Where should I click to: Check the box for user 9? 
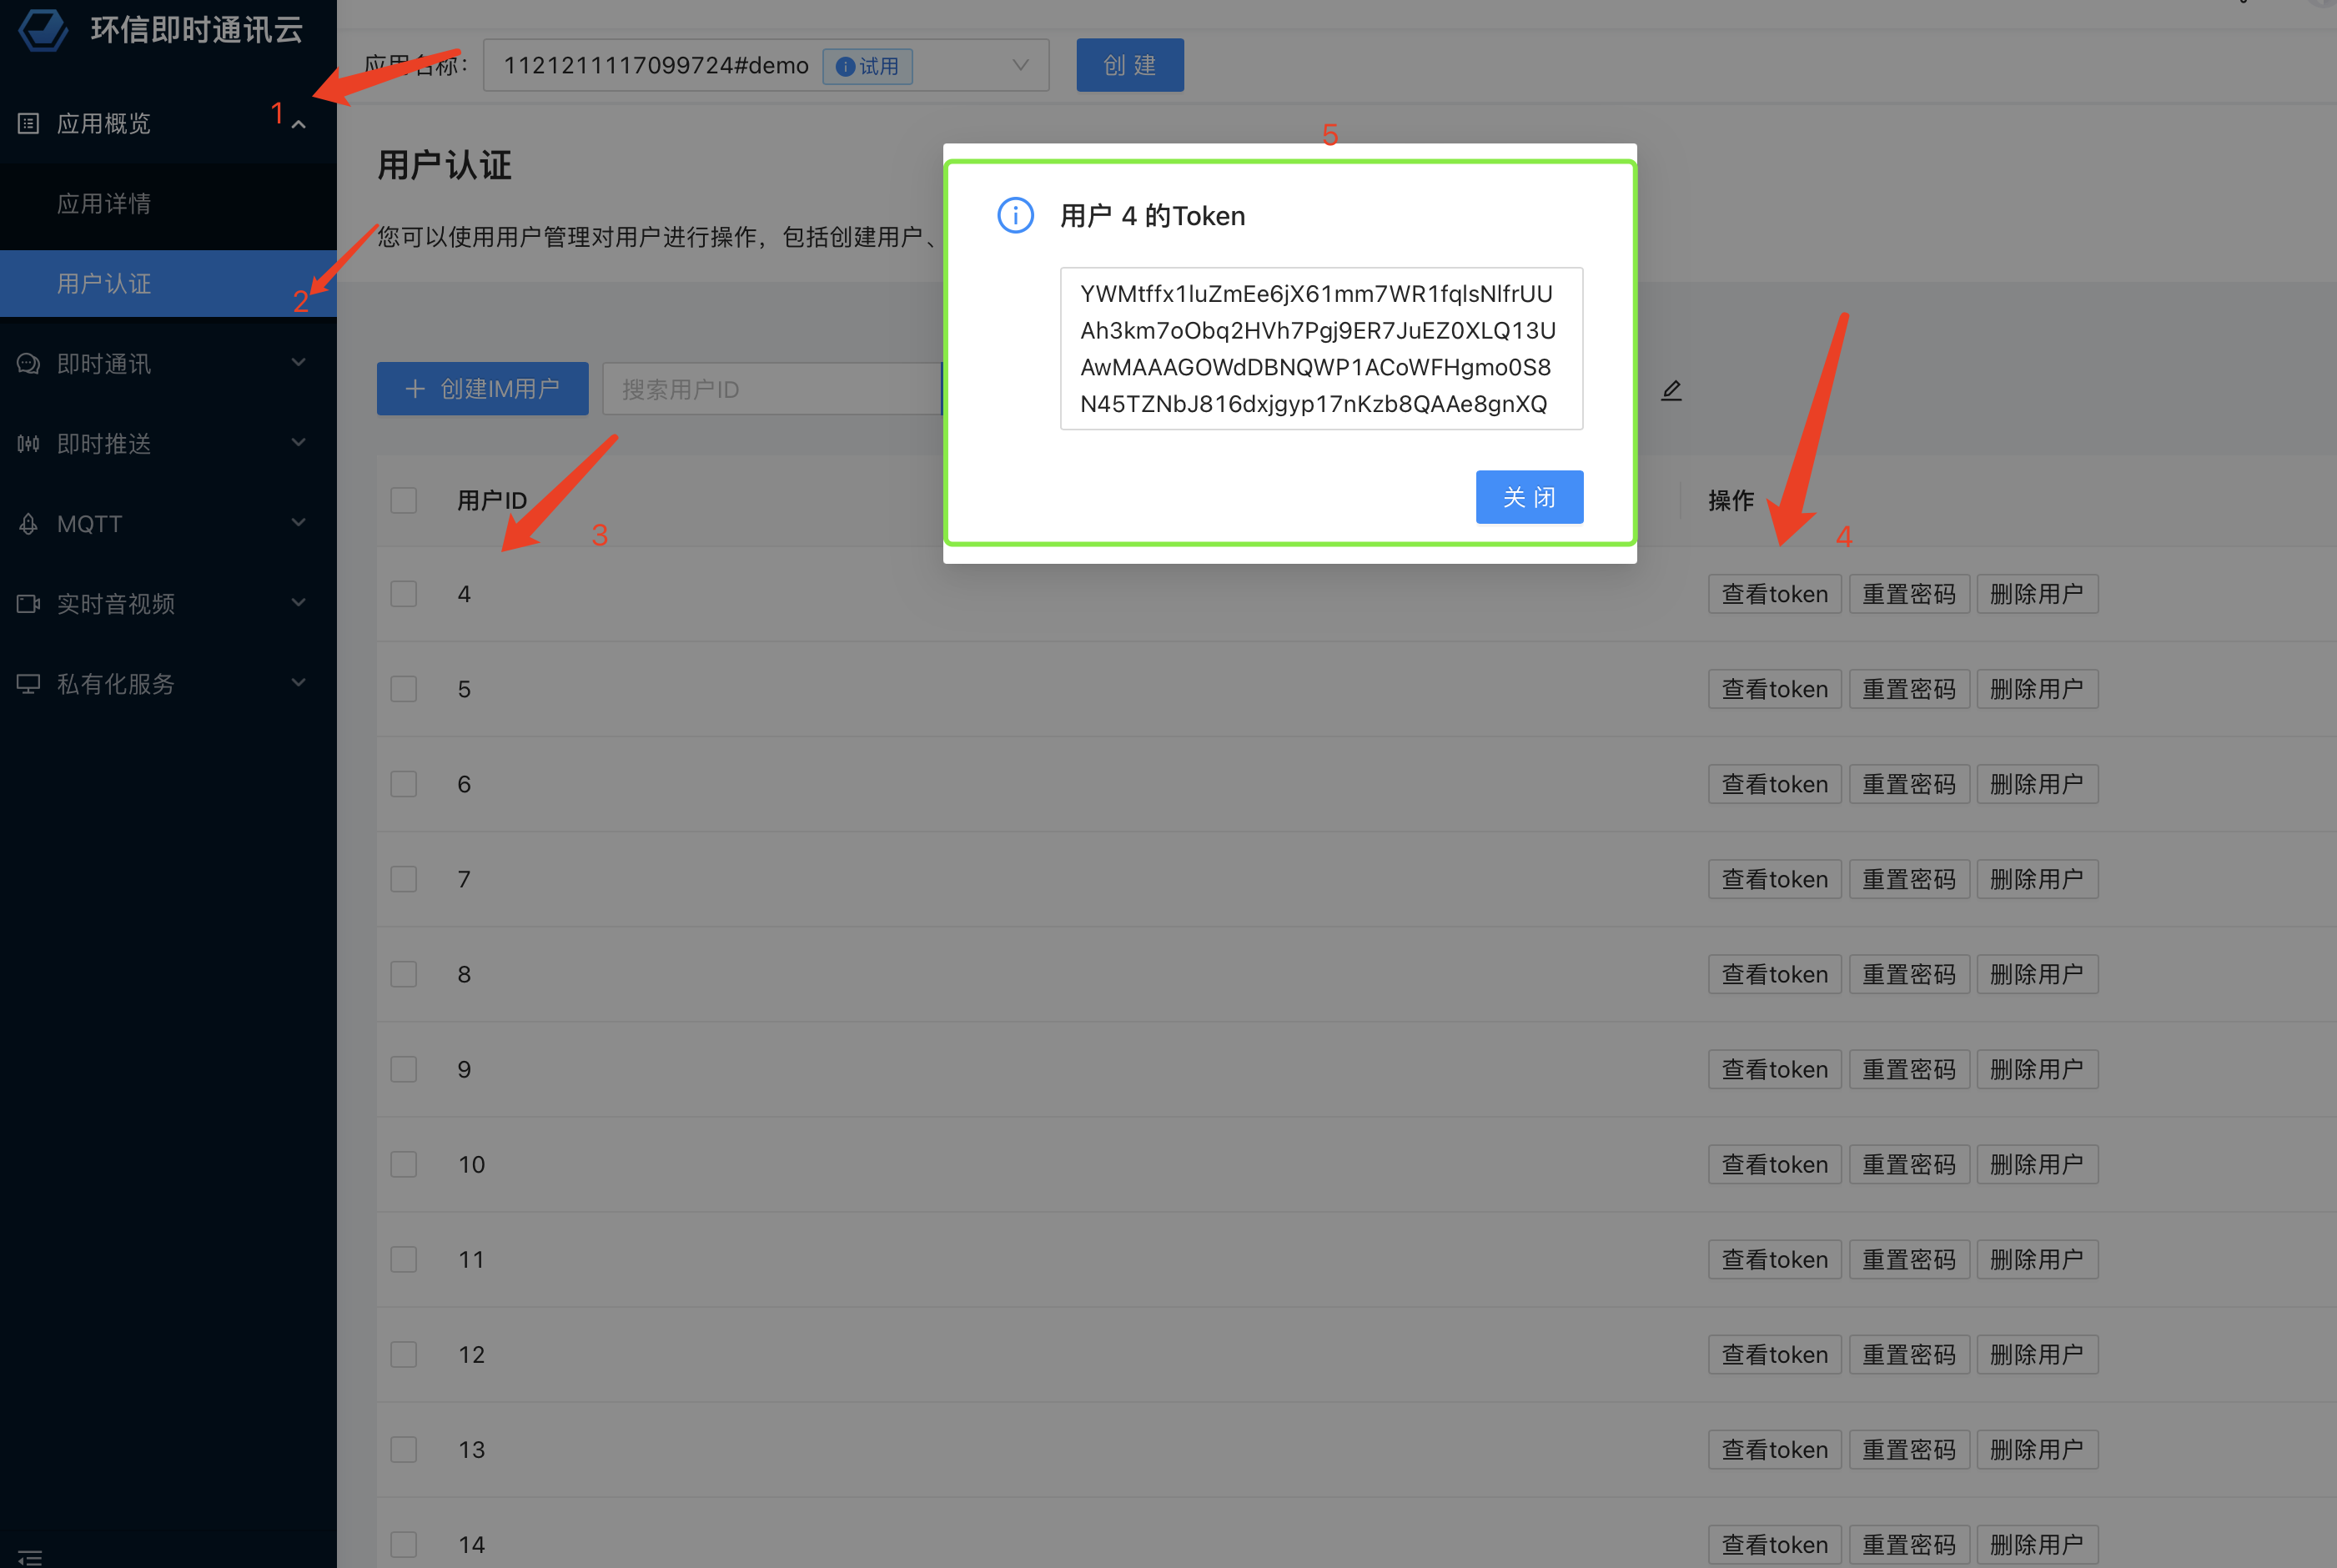coord(404,1069)
